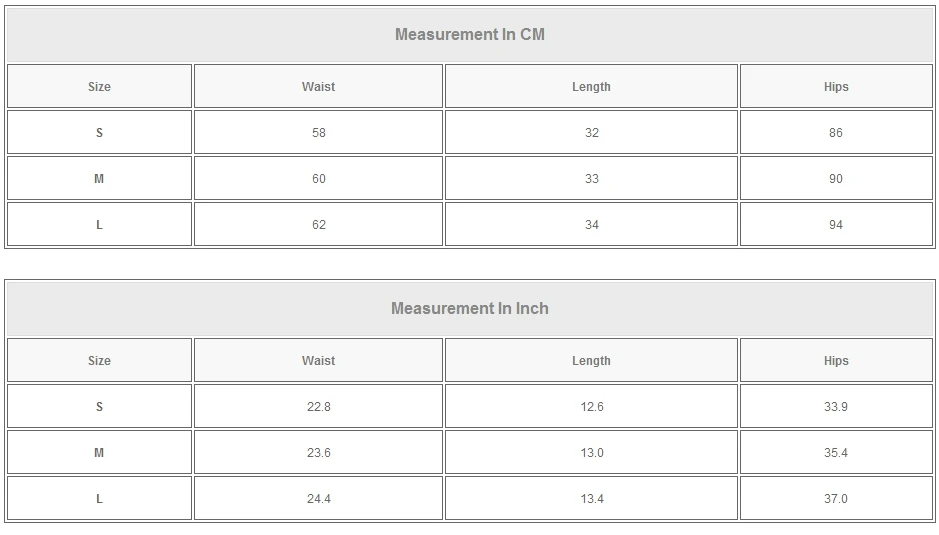Click the Hips header in the CM table
The image size is (939, 535).
click(x=836, y=87)
